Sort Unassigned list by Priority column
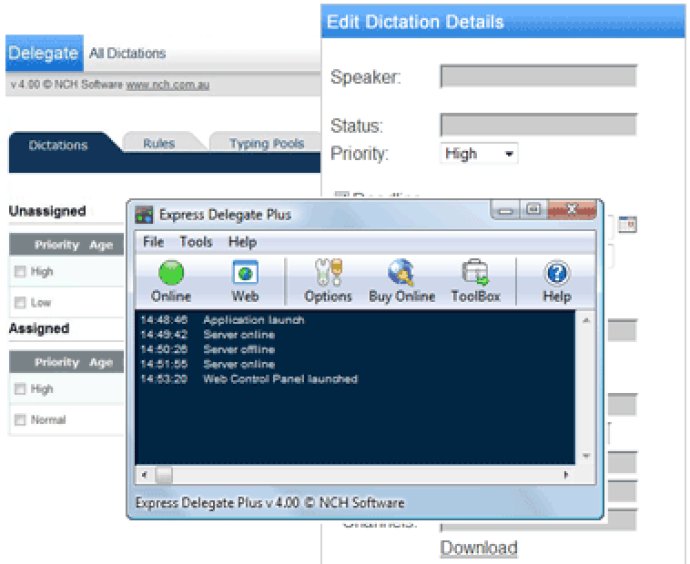Image resolution: width=690 pixels, height=564 pixels. pos(57,245)
